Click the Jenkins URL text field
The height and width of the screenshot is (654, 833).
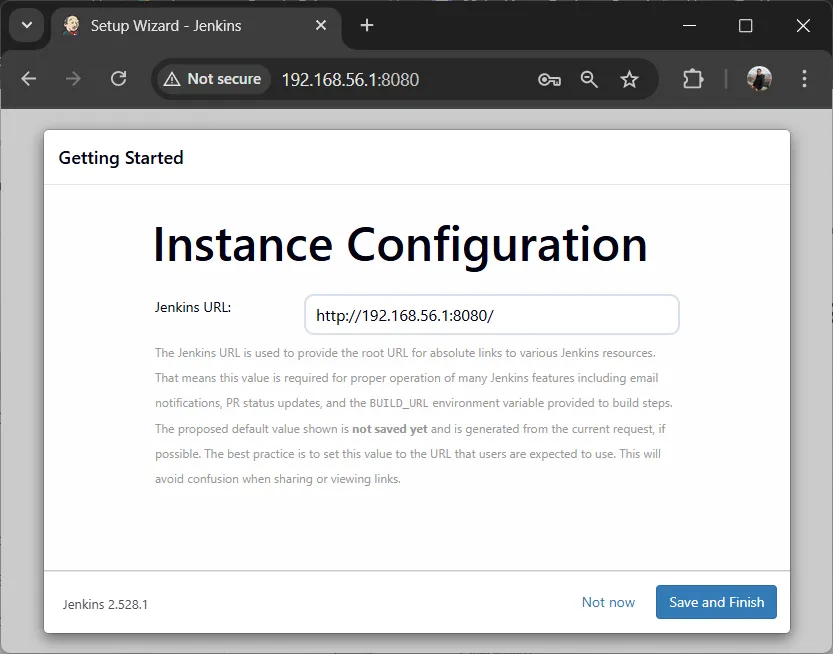click(491, 315)
